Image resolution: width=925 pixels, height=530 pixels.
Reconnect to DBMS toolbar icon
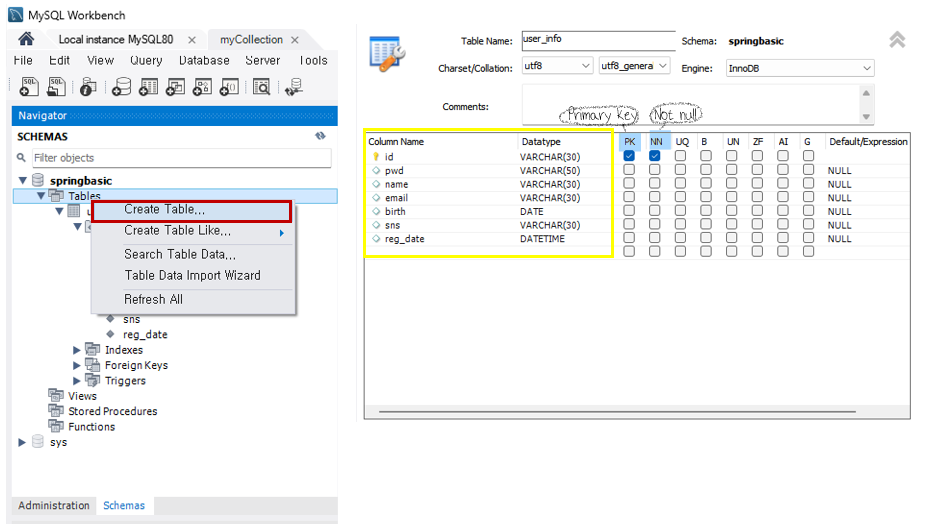pyautogui.click(x=294, y=87)
